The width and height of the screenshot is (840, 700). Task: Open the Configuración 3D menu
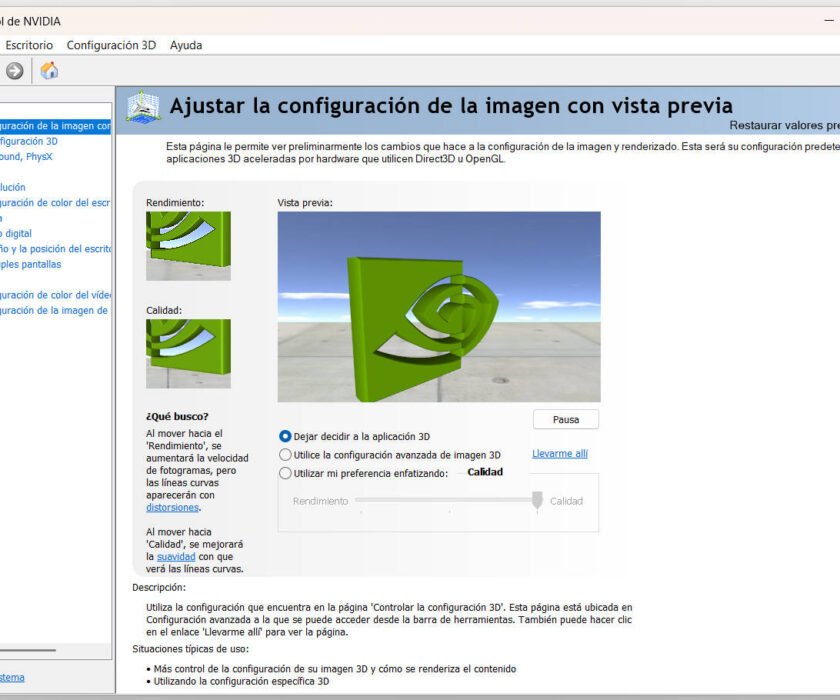pyautogui.click(x=111, y=45)
